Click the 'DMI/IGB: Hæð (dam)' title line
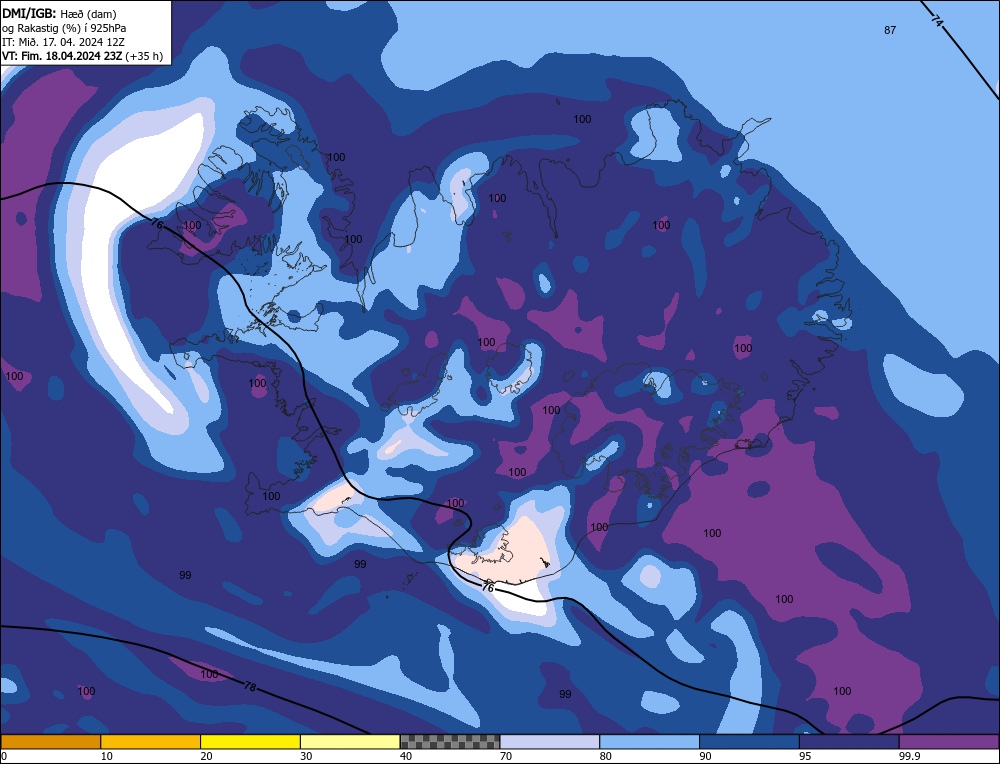The width and height of the screenshot is (1000, 764). click(59, 14)
